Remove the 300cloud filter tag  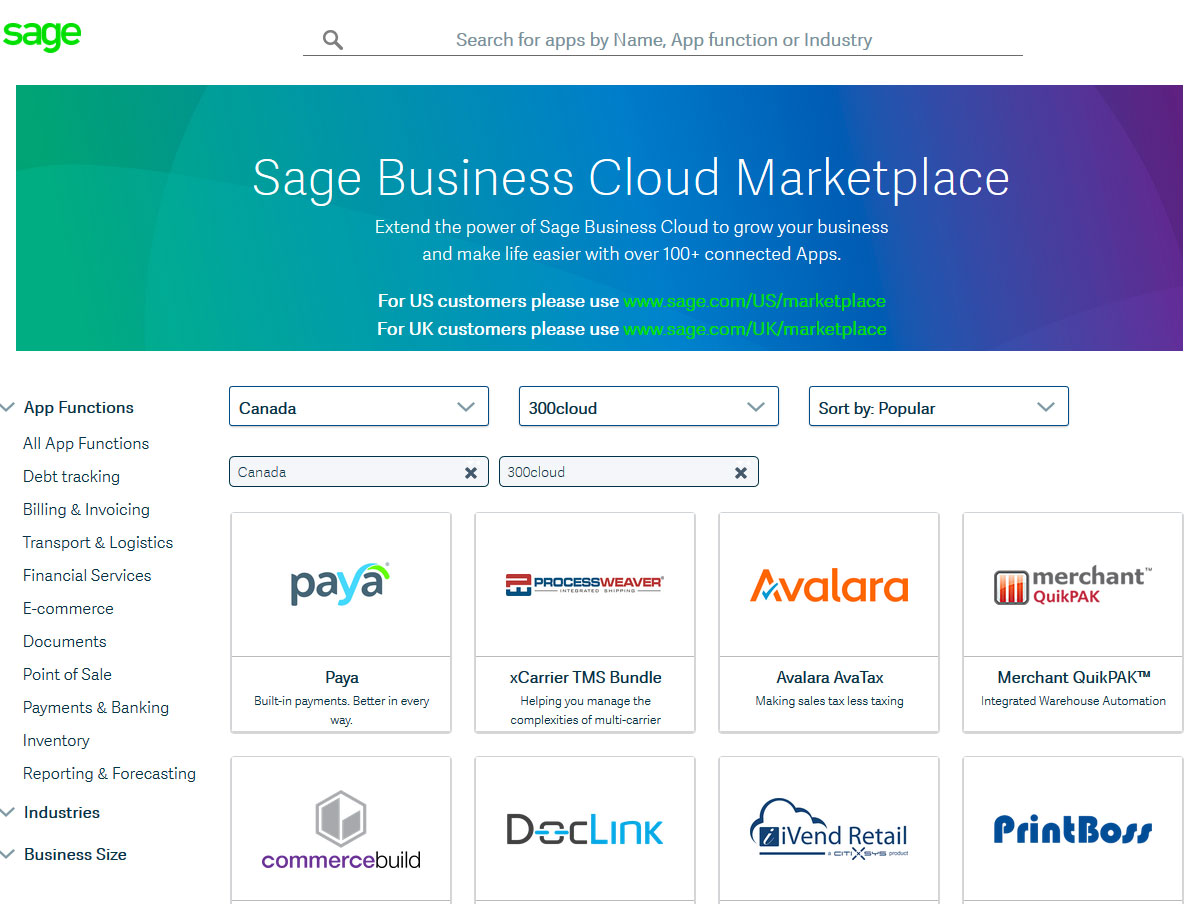coord(740,473)
